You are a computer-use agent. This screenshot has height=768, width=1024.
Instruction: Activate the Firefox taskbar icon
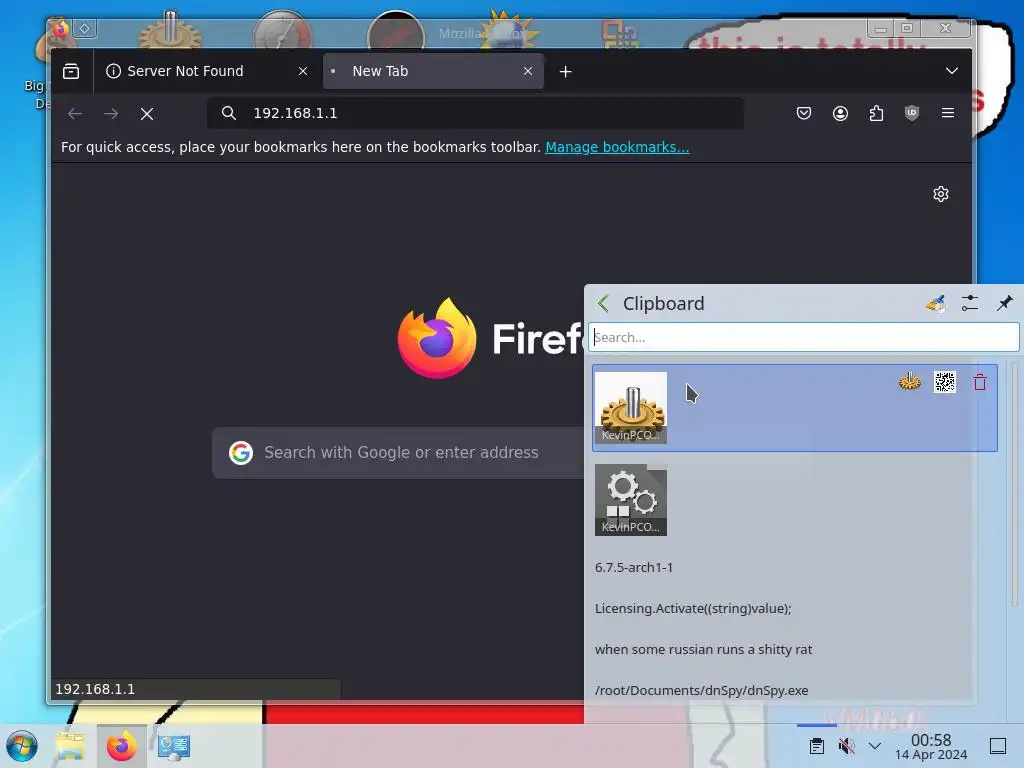121,746
